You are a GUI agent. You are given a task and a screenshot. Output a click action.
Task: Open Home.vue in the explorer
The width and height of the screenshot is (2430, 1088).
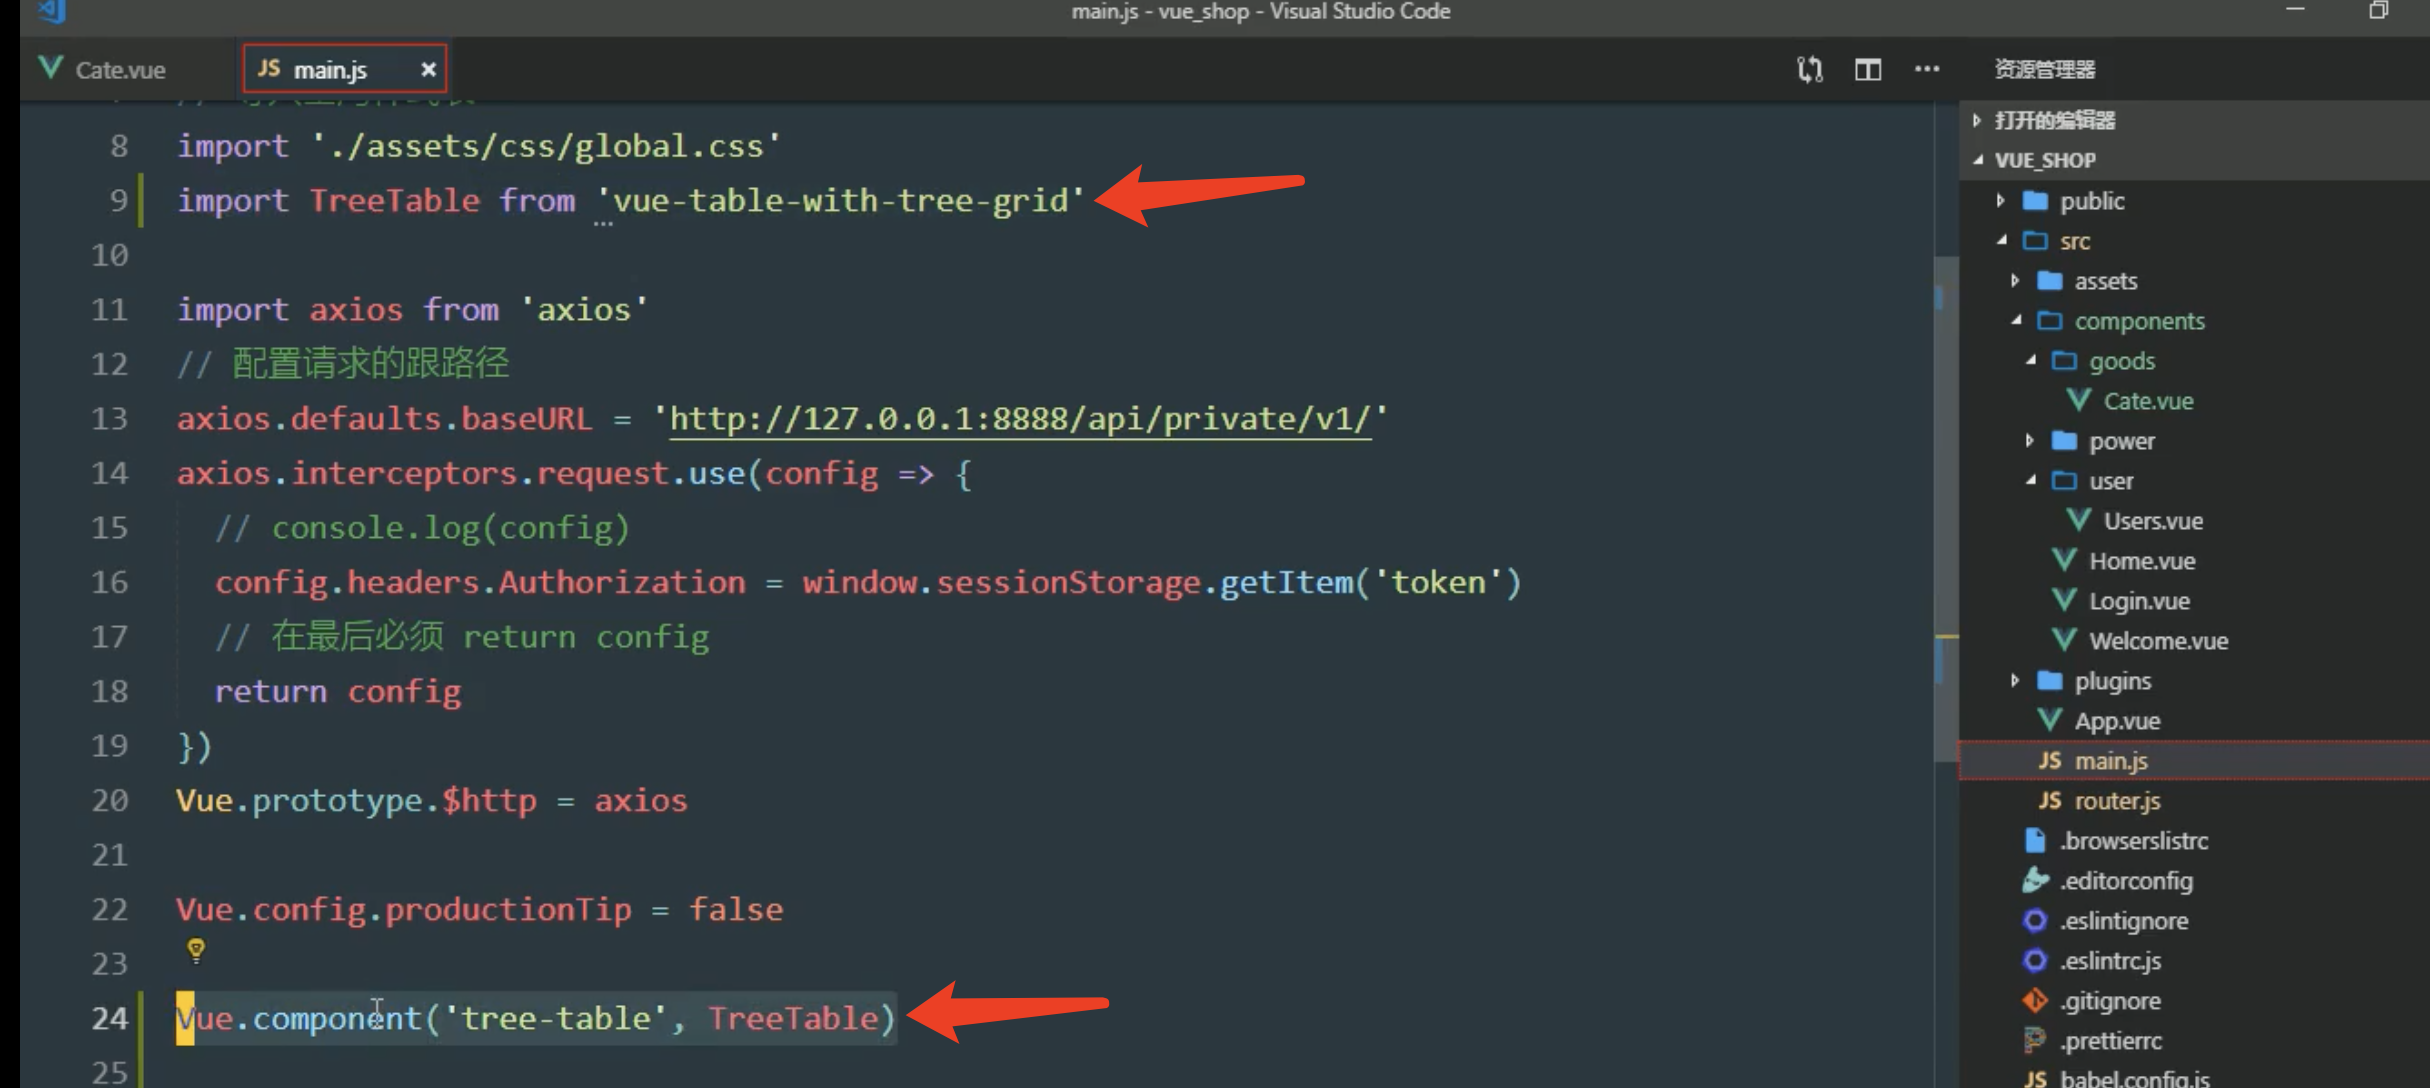pyautogui.click(x=2142, y=561)
